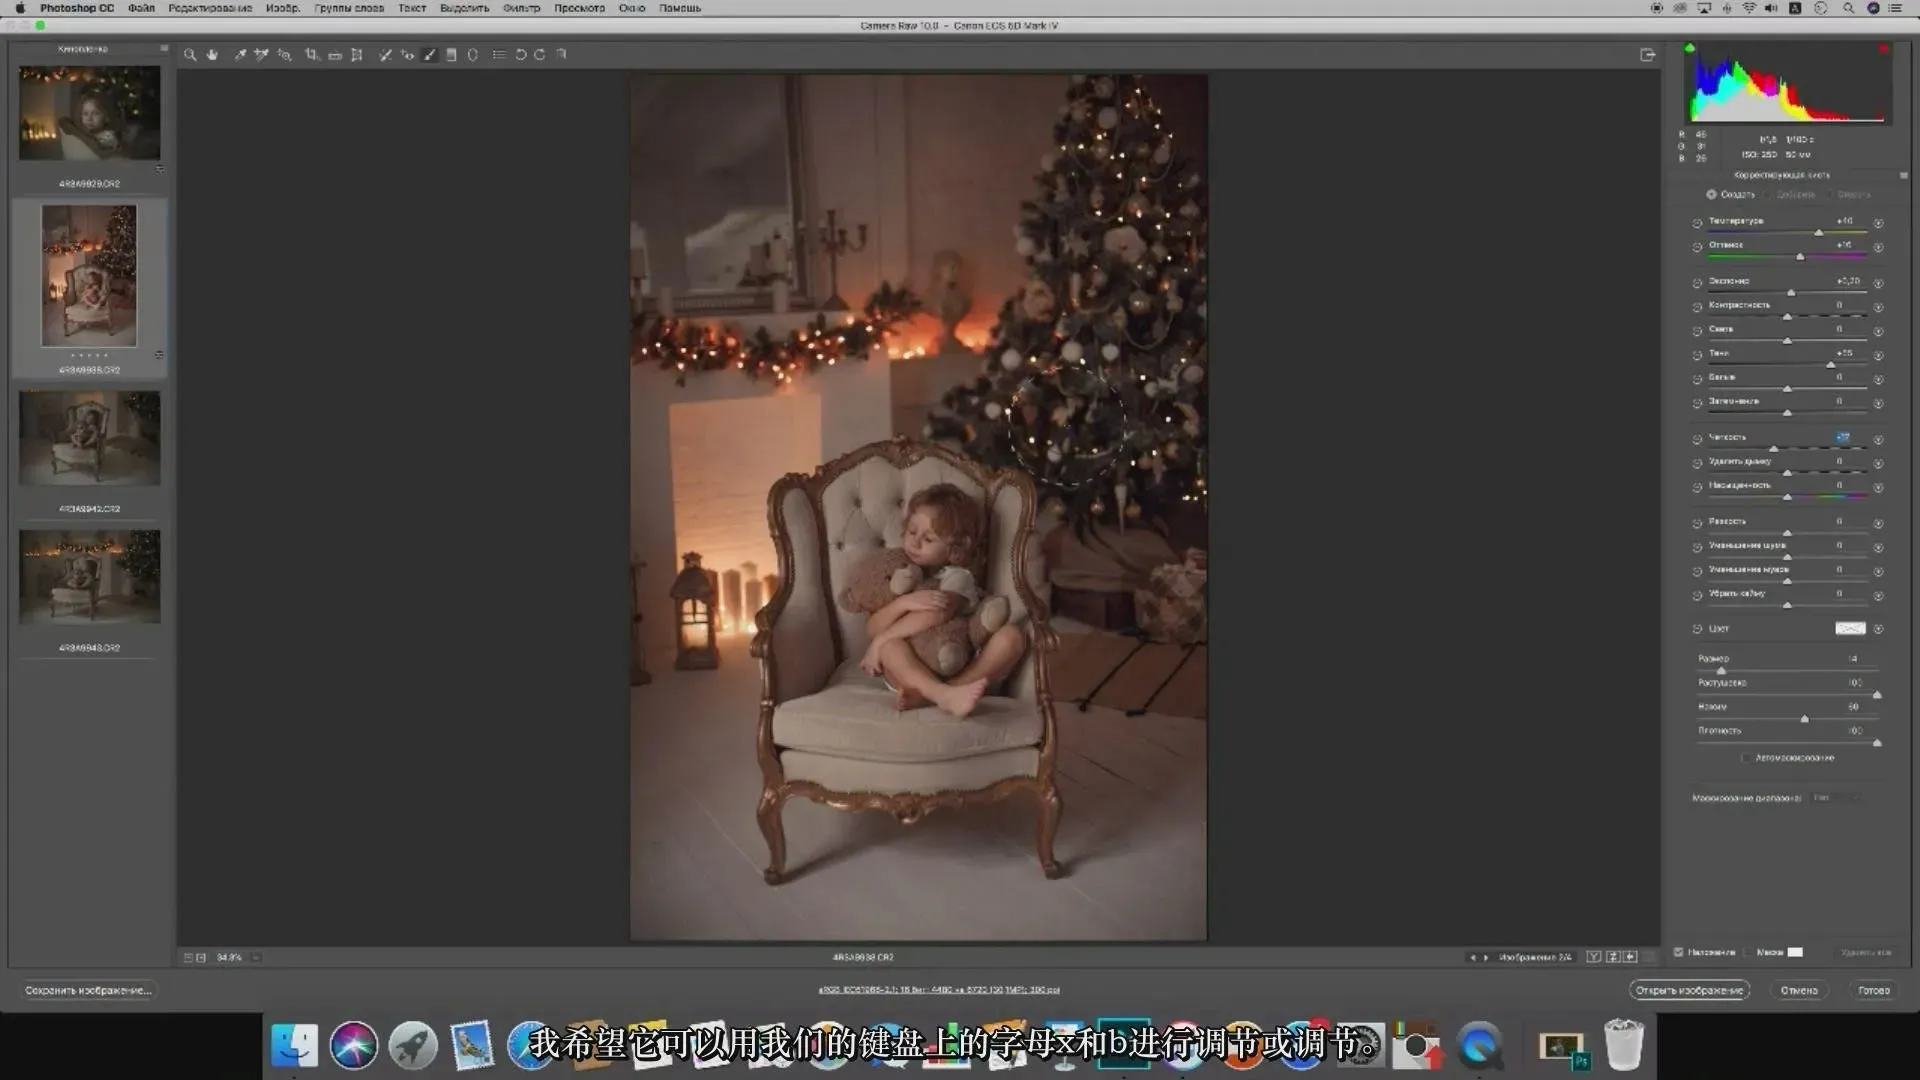Select the Создать radio button
This screenshot has height=1080, width=1920.
1711,195
